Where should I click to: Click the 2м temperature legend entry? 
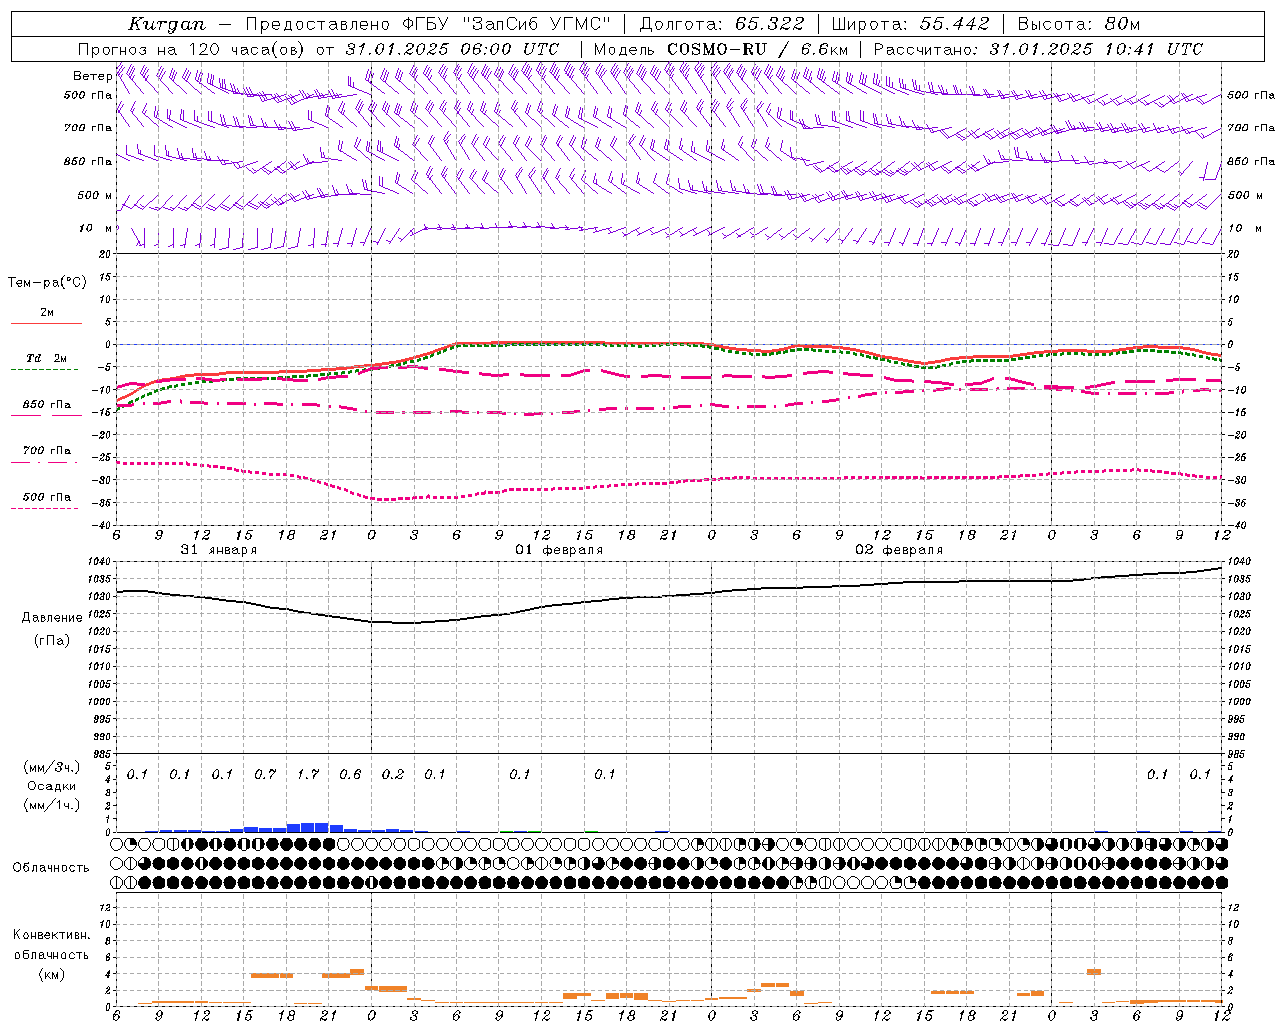[47, 313]
